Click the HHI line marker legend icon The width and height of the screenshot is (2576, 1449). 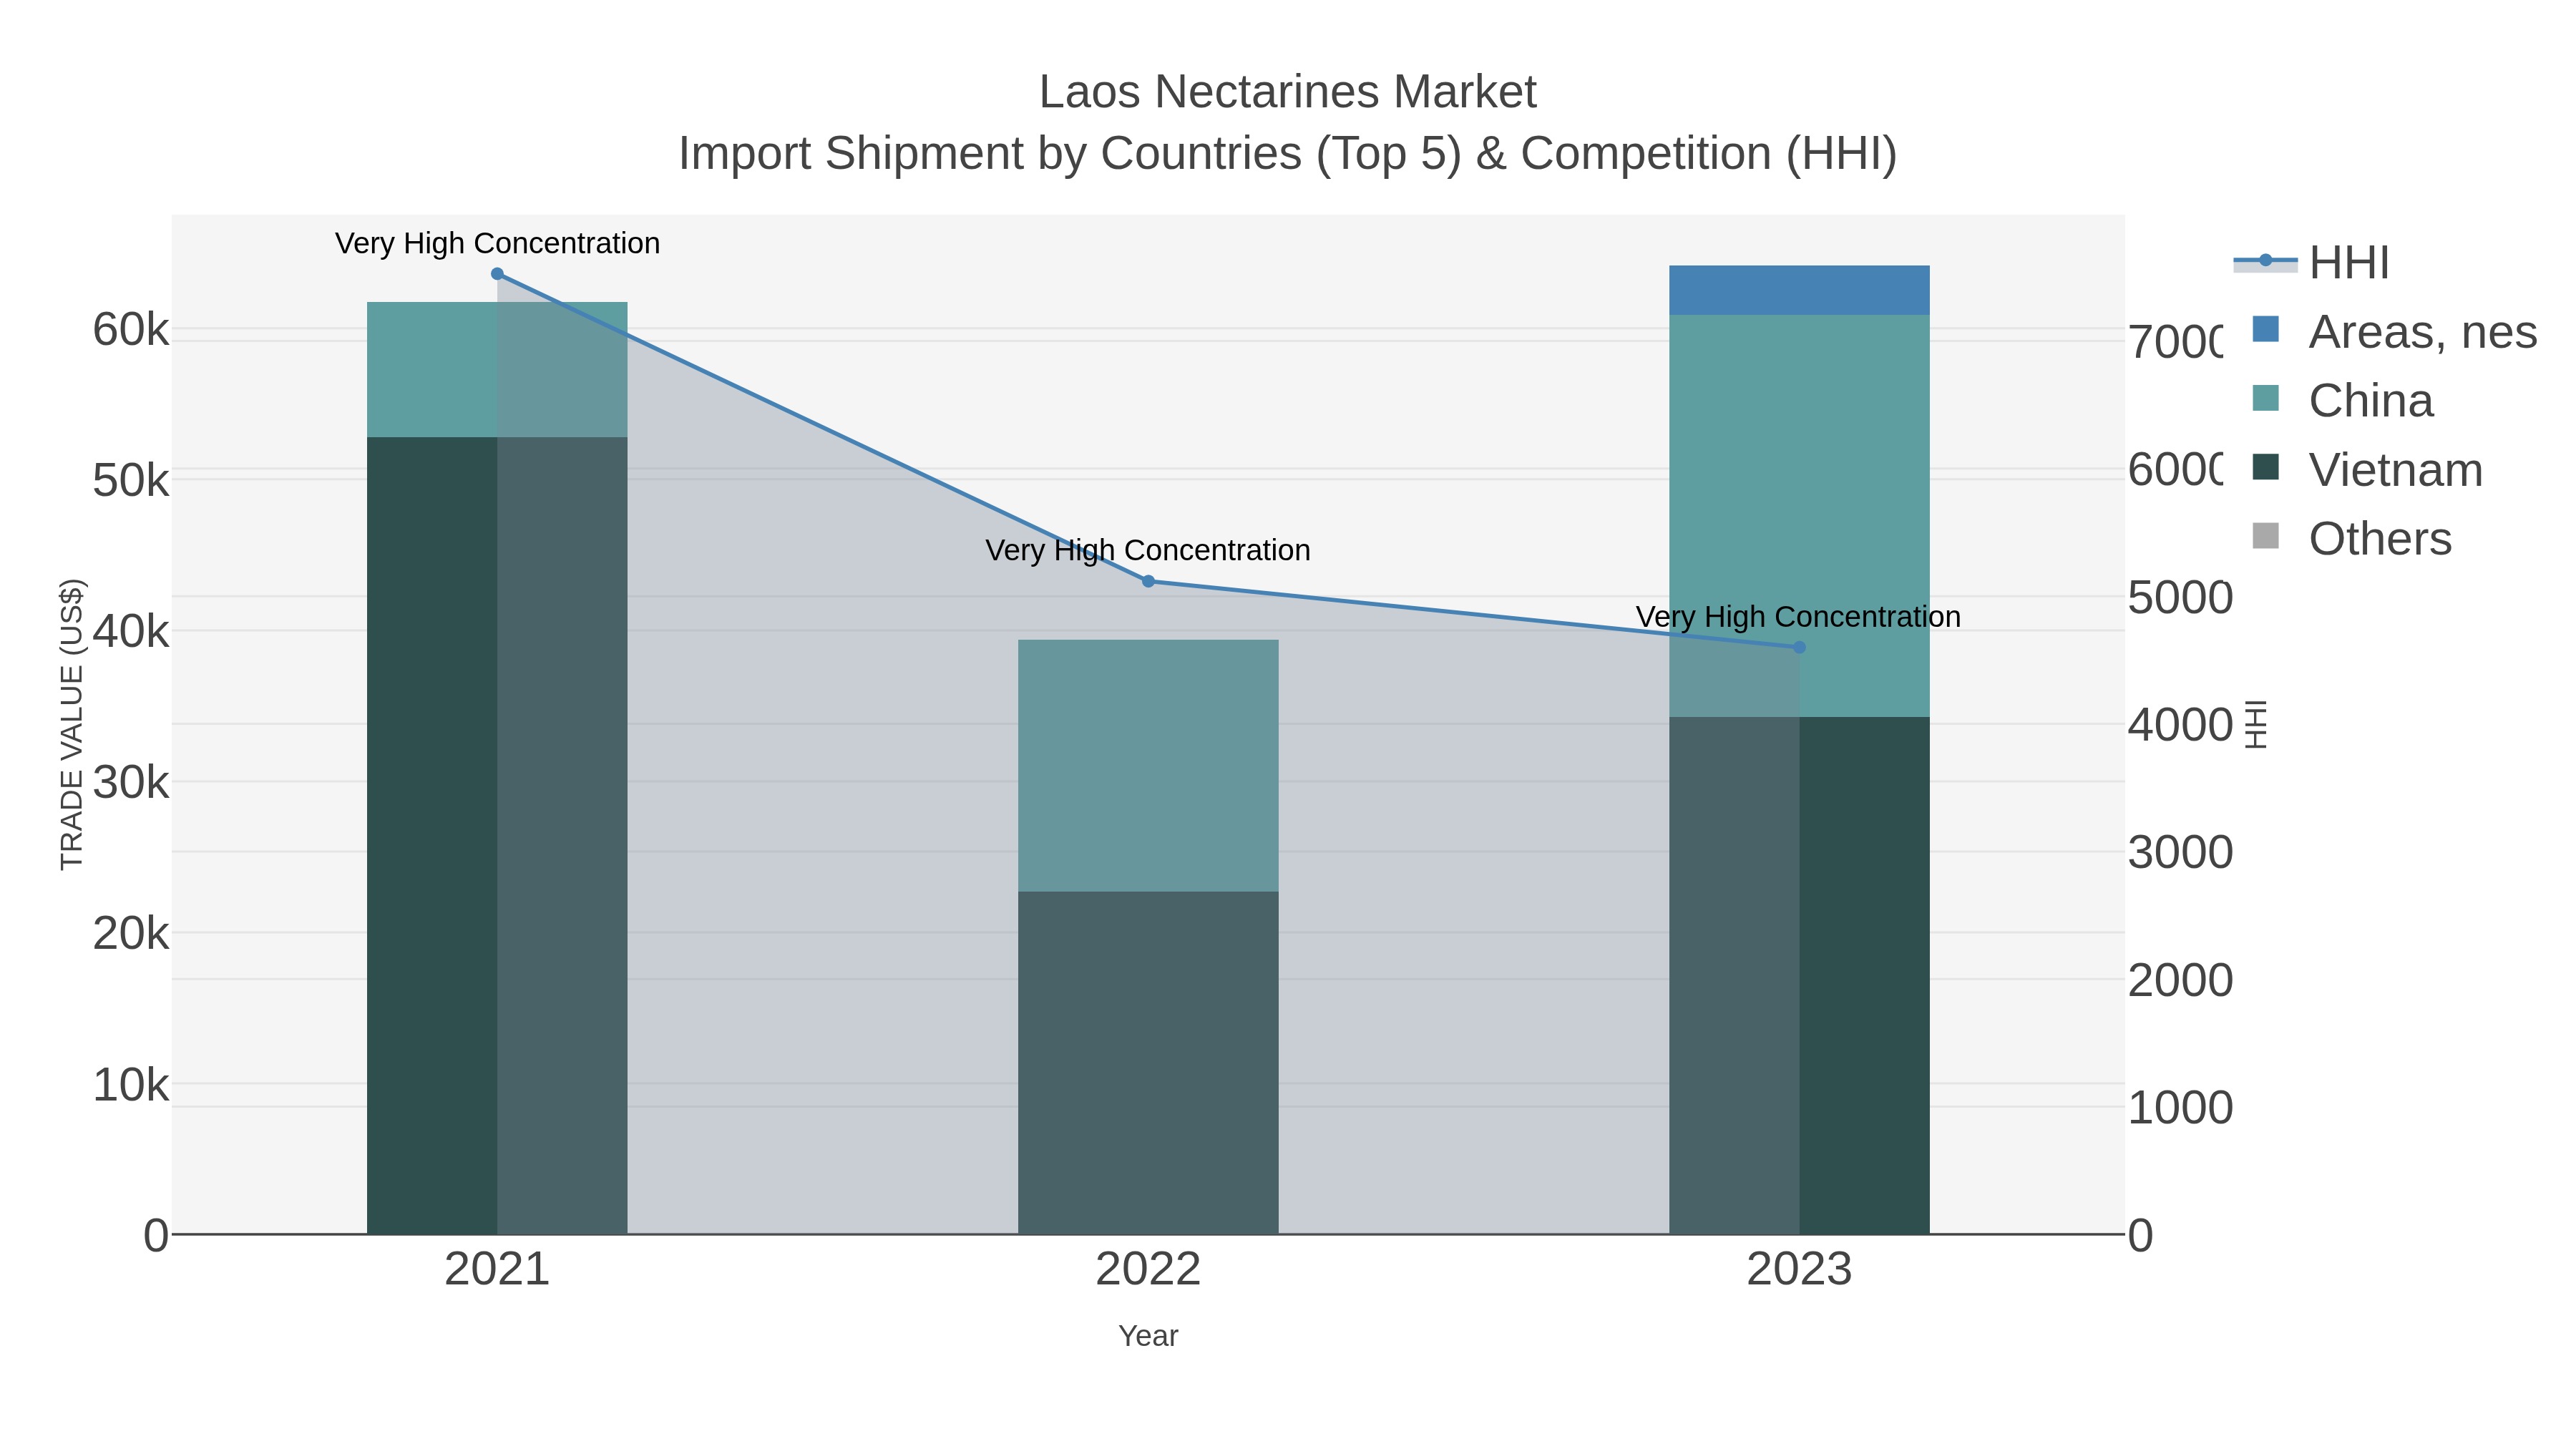(x=2265, y=261)
